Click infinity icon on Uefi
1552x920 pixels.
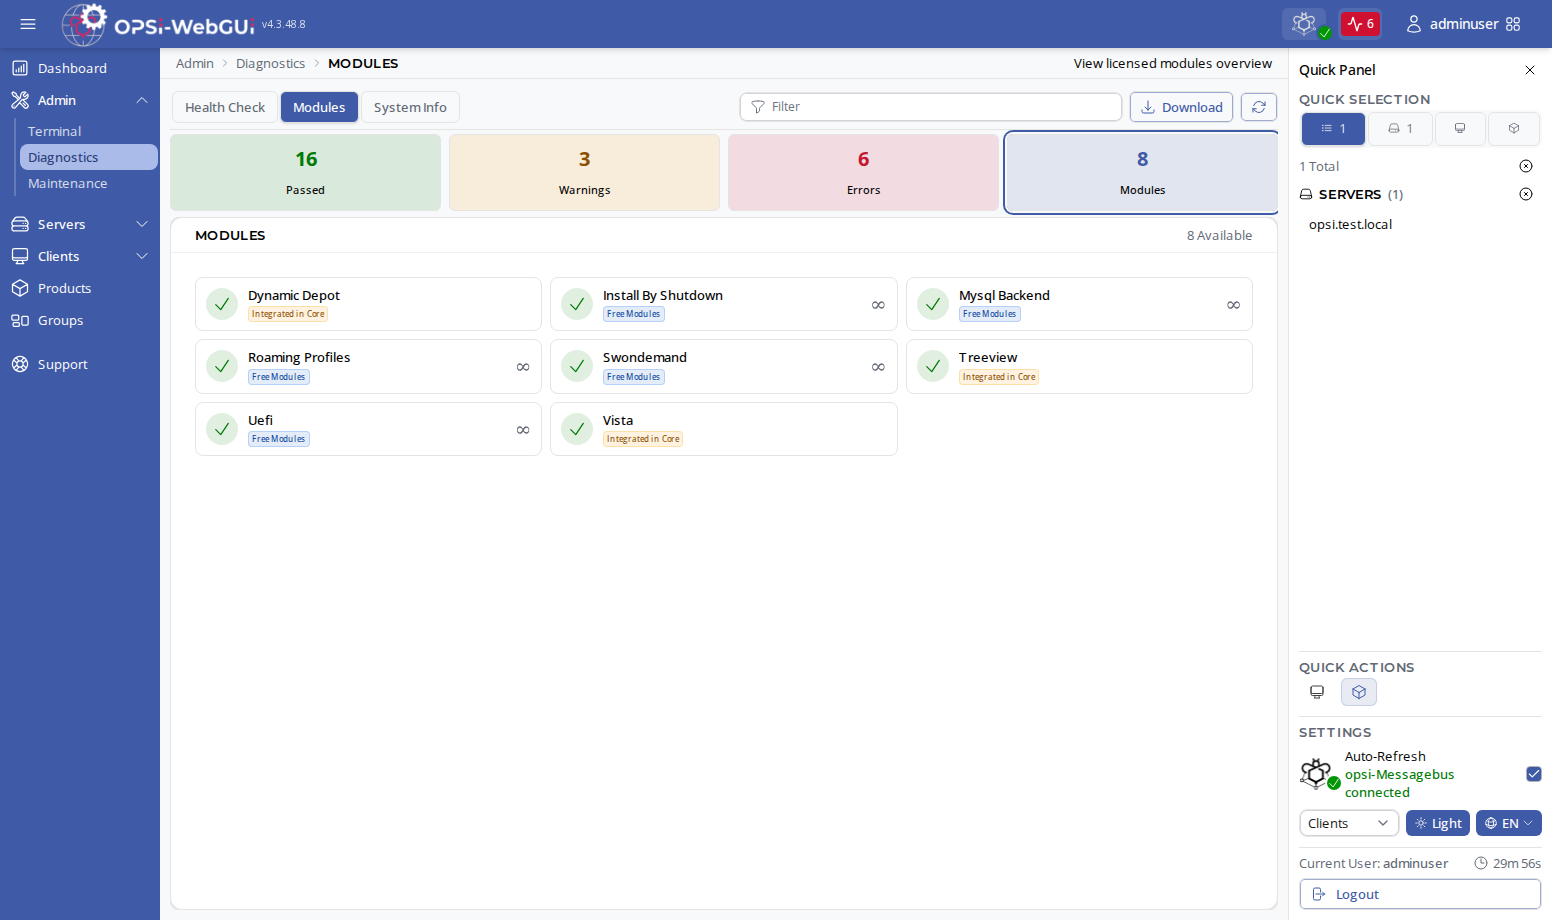coord(523,430)
